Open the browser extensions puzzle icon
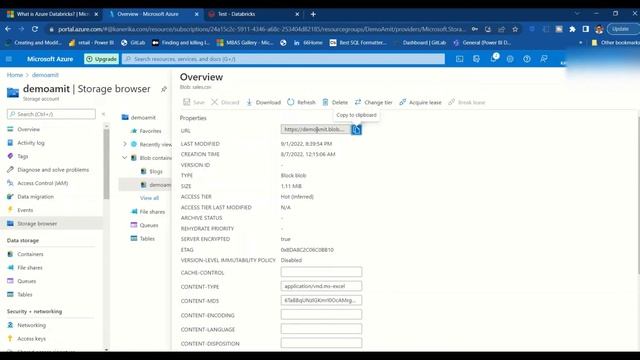Screen dimensions: 640x360 (x=572, y=29)
